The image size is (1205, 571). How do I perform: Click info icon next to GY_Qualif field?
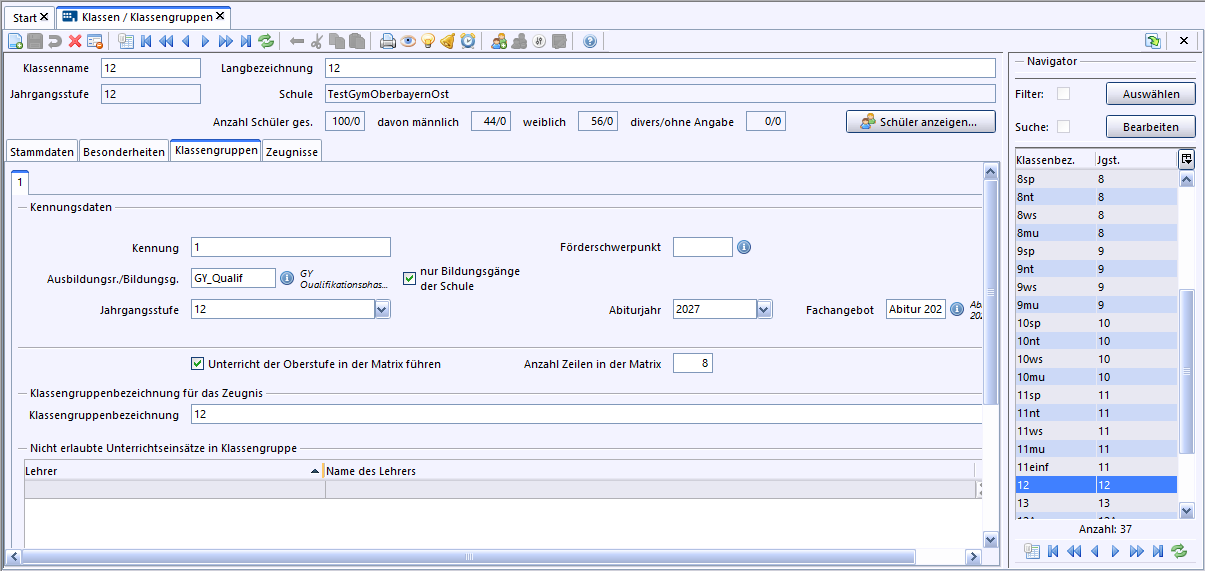click(x=287, y=278)
